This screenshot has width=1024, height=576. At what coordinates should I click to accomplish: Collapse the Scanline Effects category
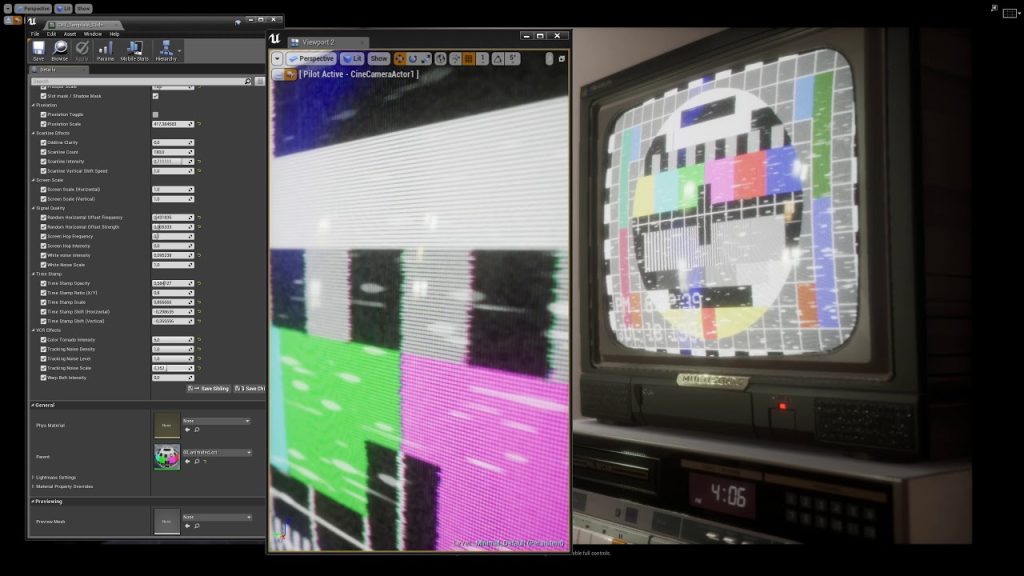point(33,133)
